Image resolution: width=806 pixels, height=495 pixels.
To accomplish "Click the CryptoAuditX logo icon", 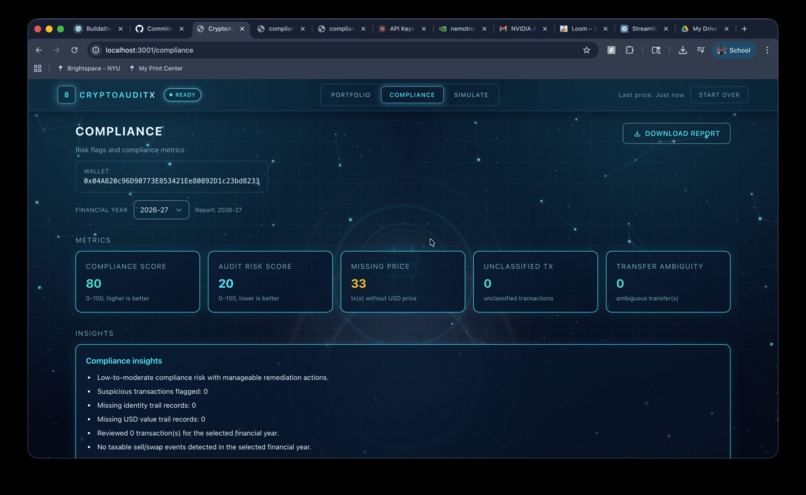I will tap(66, 95).
